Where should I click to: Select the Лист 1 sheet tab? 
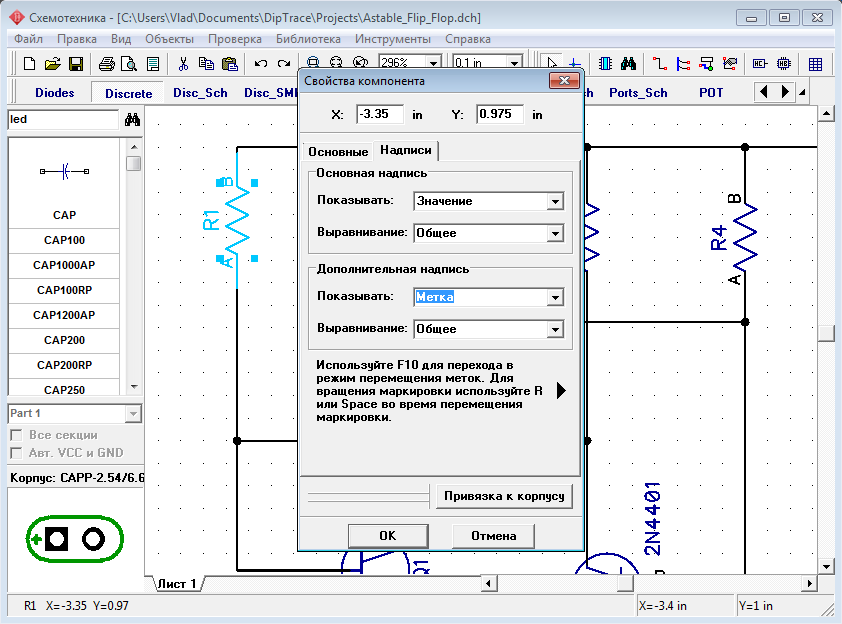coord(177,584)
